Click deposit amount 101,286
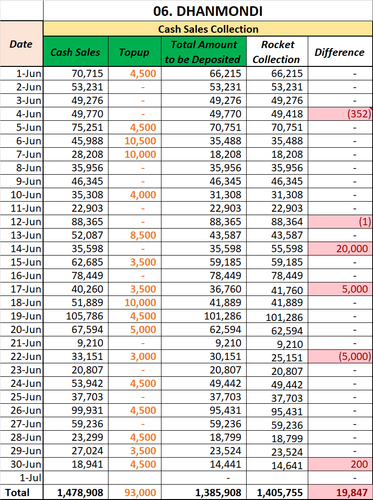 204,316
